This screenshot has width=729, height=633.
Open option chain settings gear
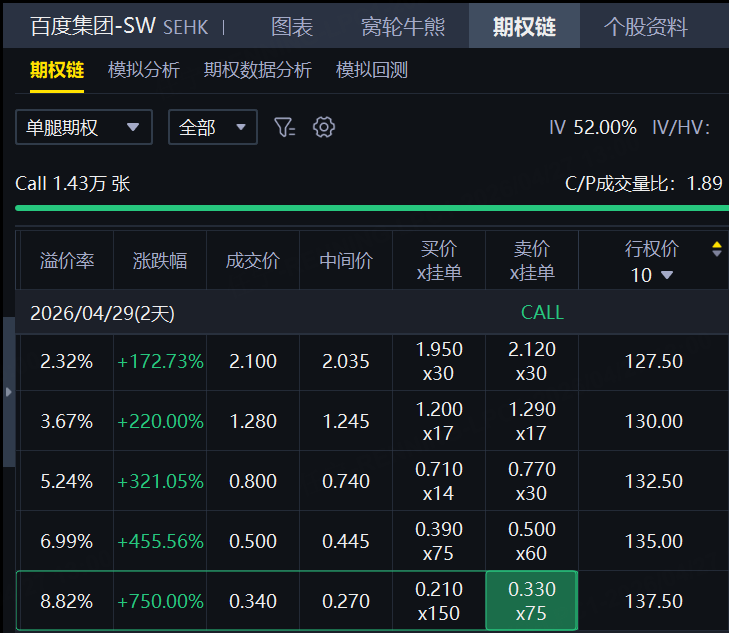pos(323,127)
